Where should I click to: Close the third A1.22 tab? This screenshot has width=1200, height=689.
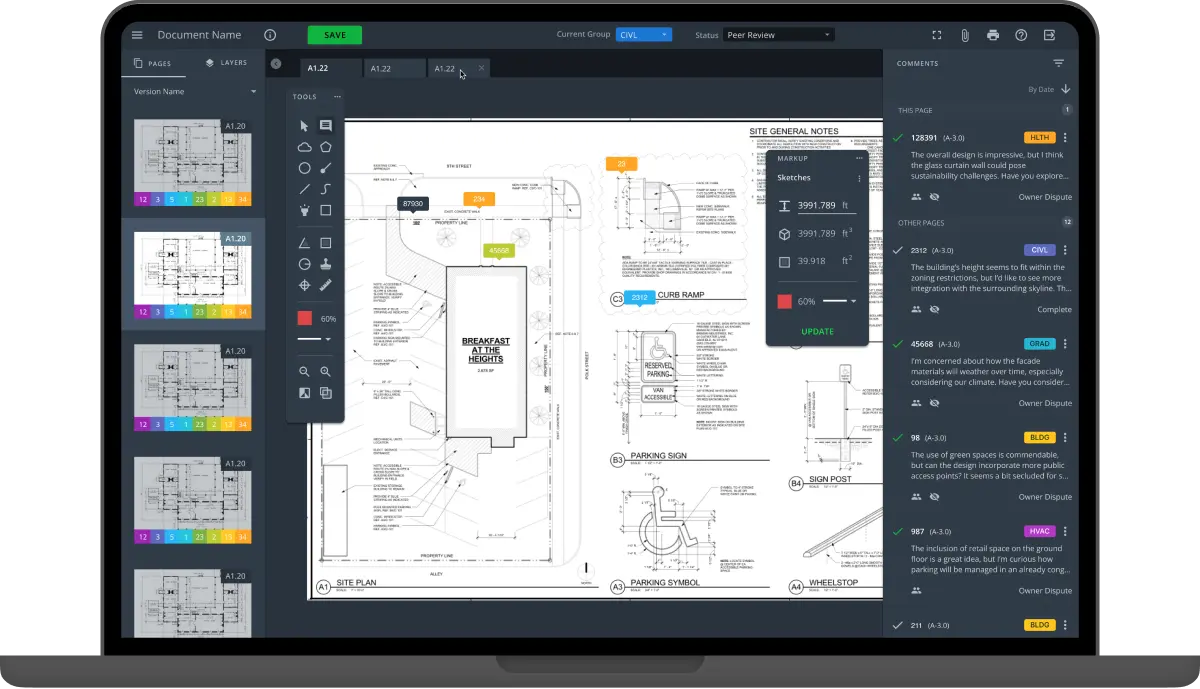point(482,68)
